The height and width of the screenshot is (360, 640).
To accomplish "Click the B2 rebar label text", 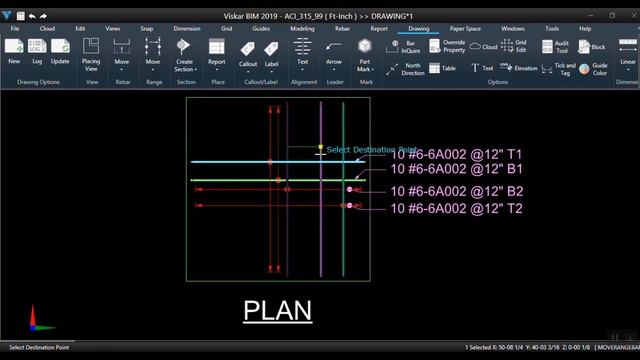I will (x=456, y=191).
